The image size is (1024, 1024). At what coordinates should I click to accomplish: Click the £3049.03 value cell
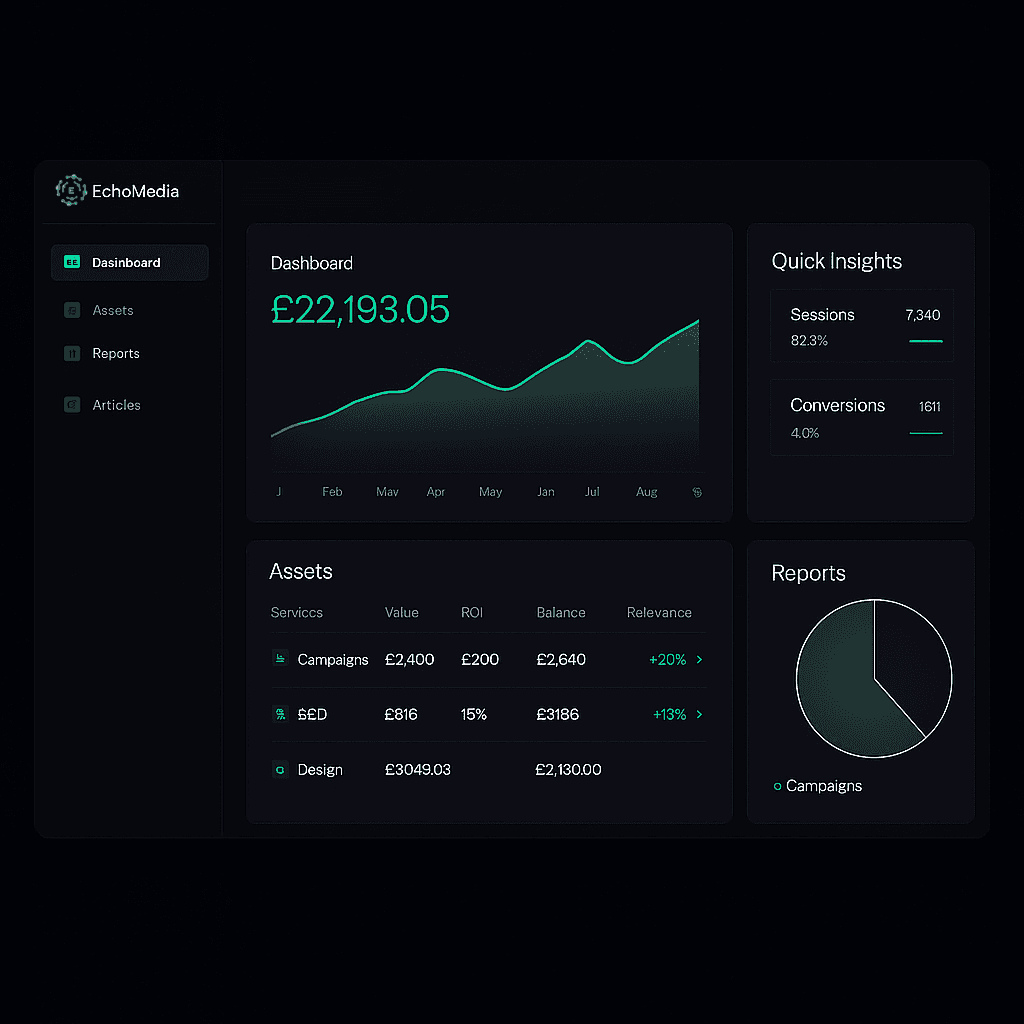pyautogui.click(x=418, y=770)
